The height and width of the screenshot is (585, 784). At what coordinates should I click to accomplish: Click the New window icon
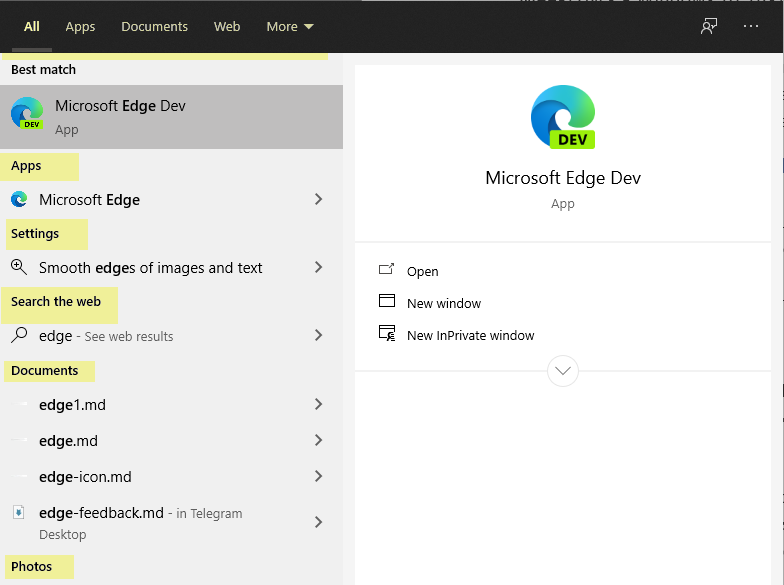[386, 300]
